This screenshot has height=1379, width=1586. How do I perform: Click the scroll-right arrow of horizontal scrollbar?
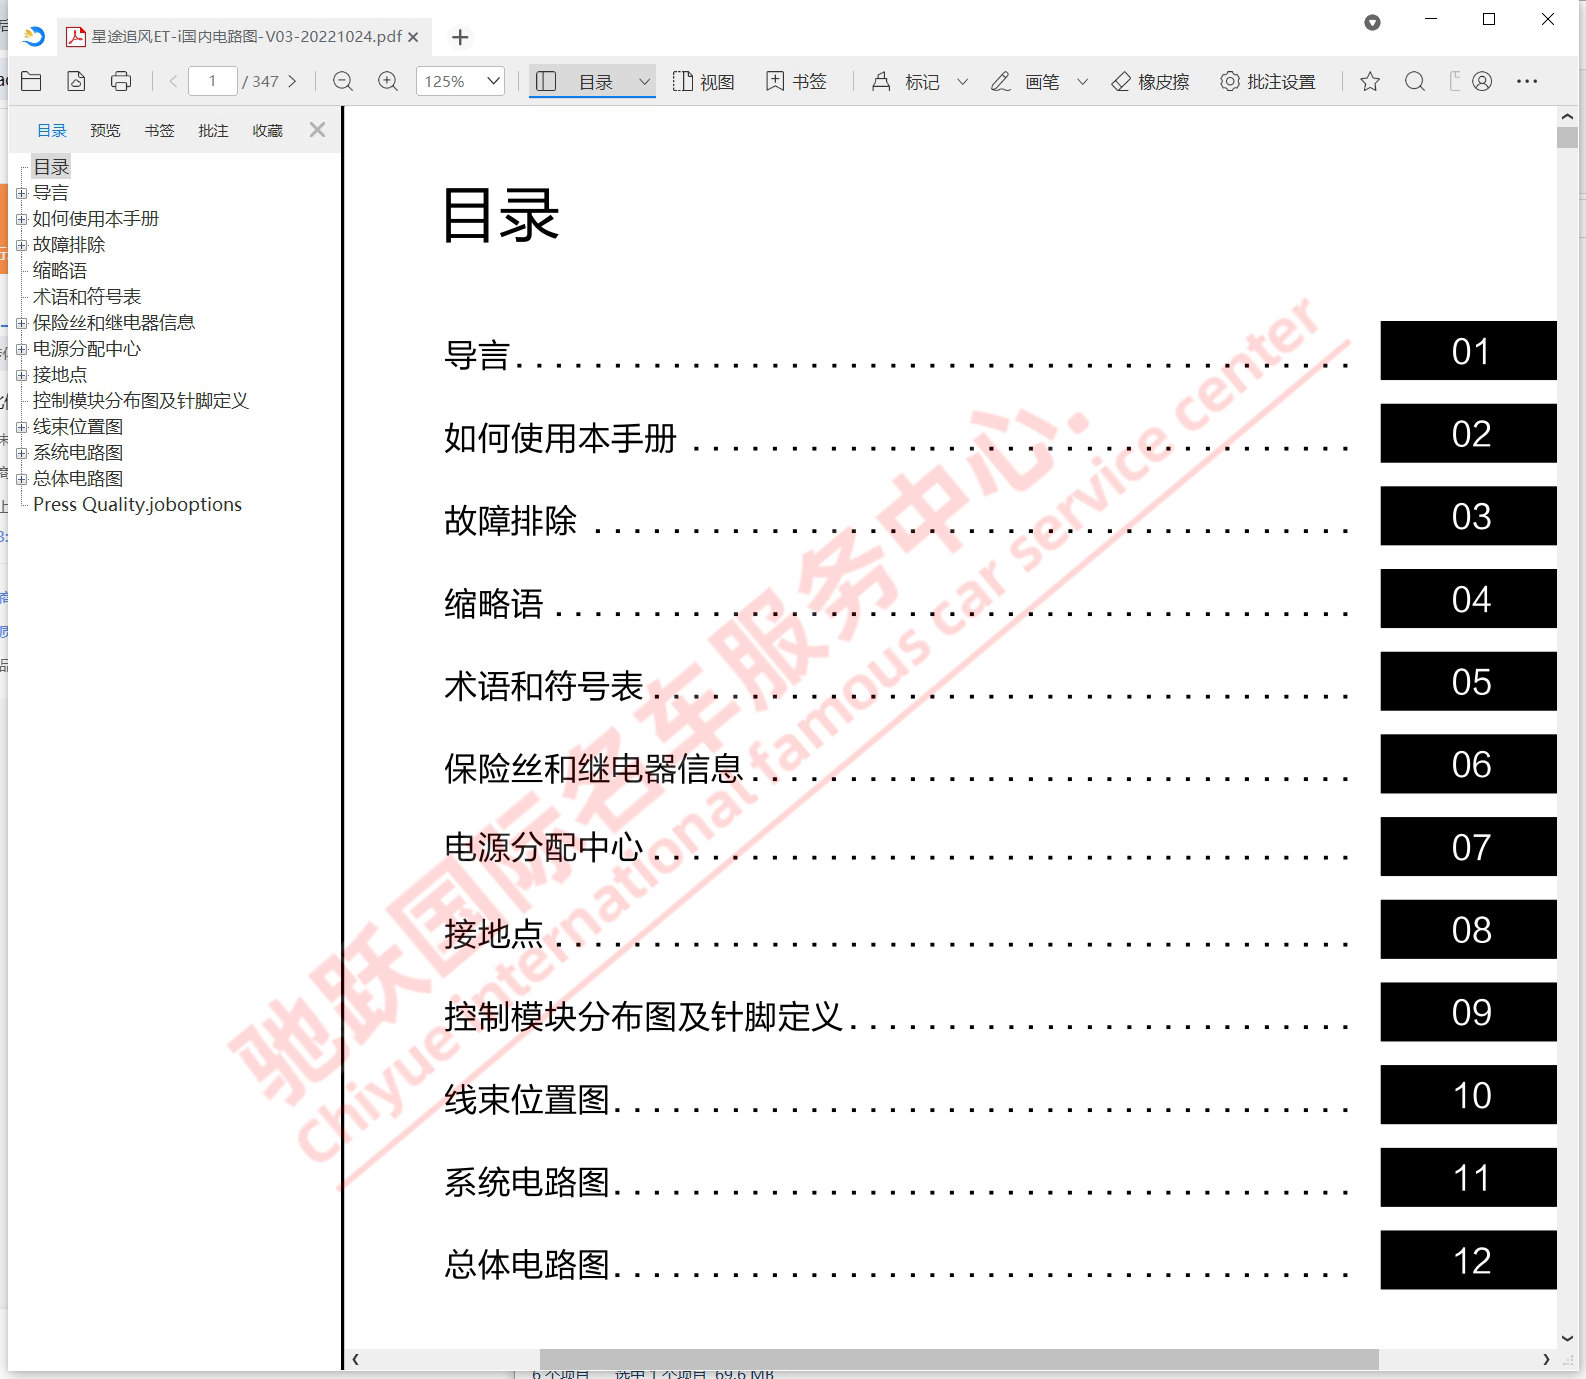pos(1546,1359)
